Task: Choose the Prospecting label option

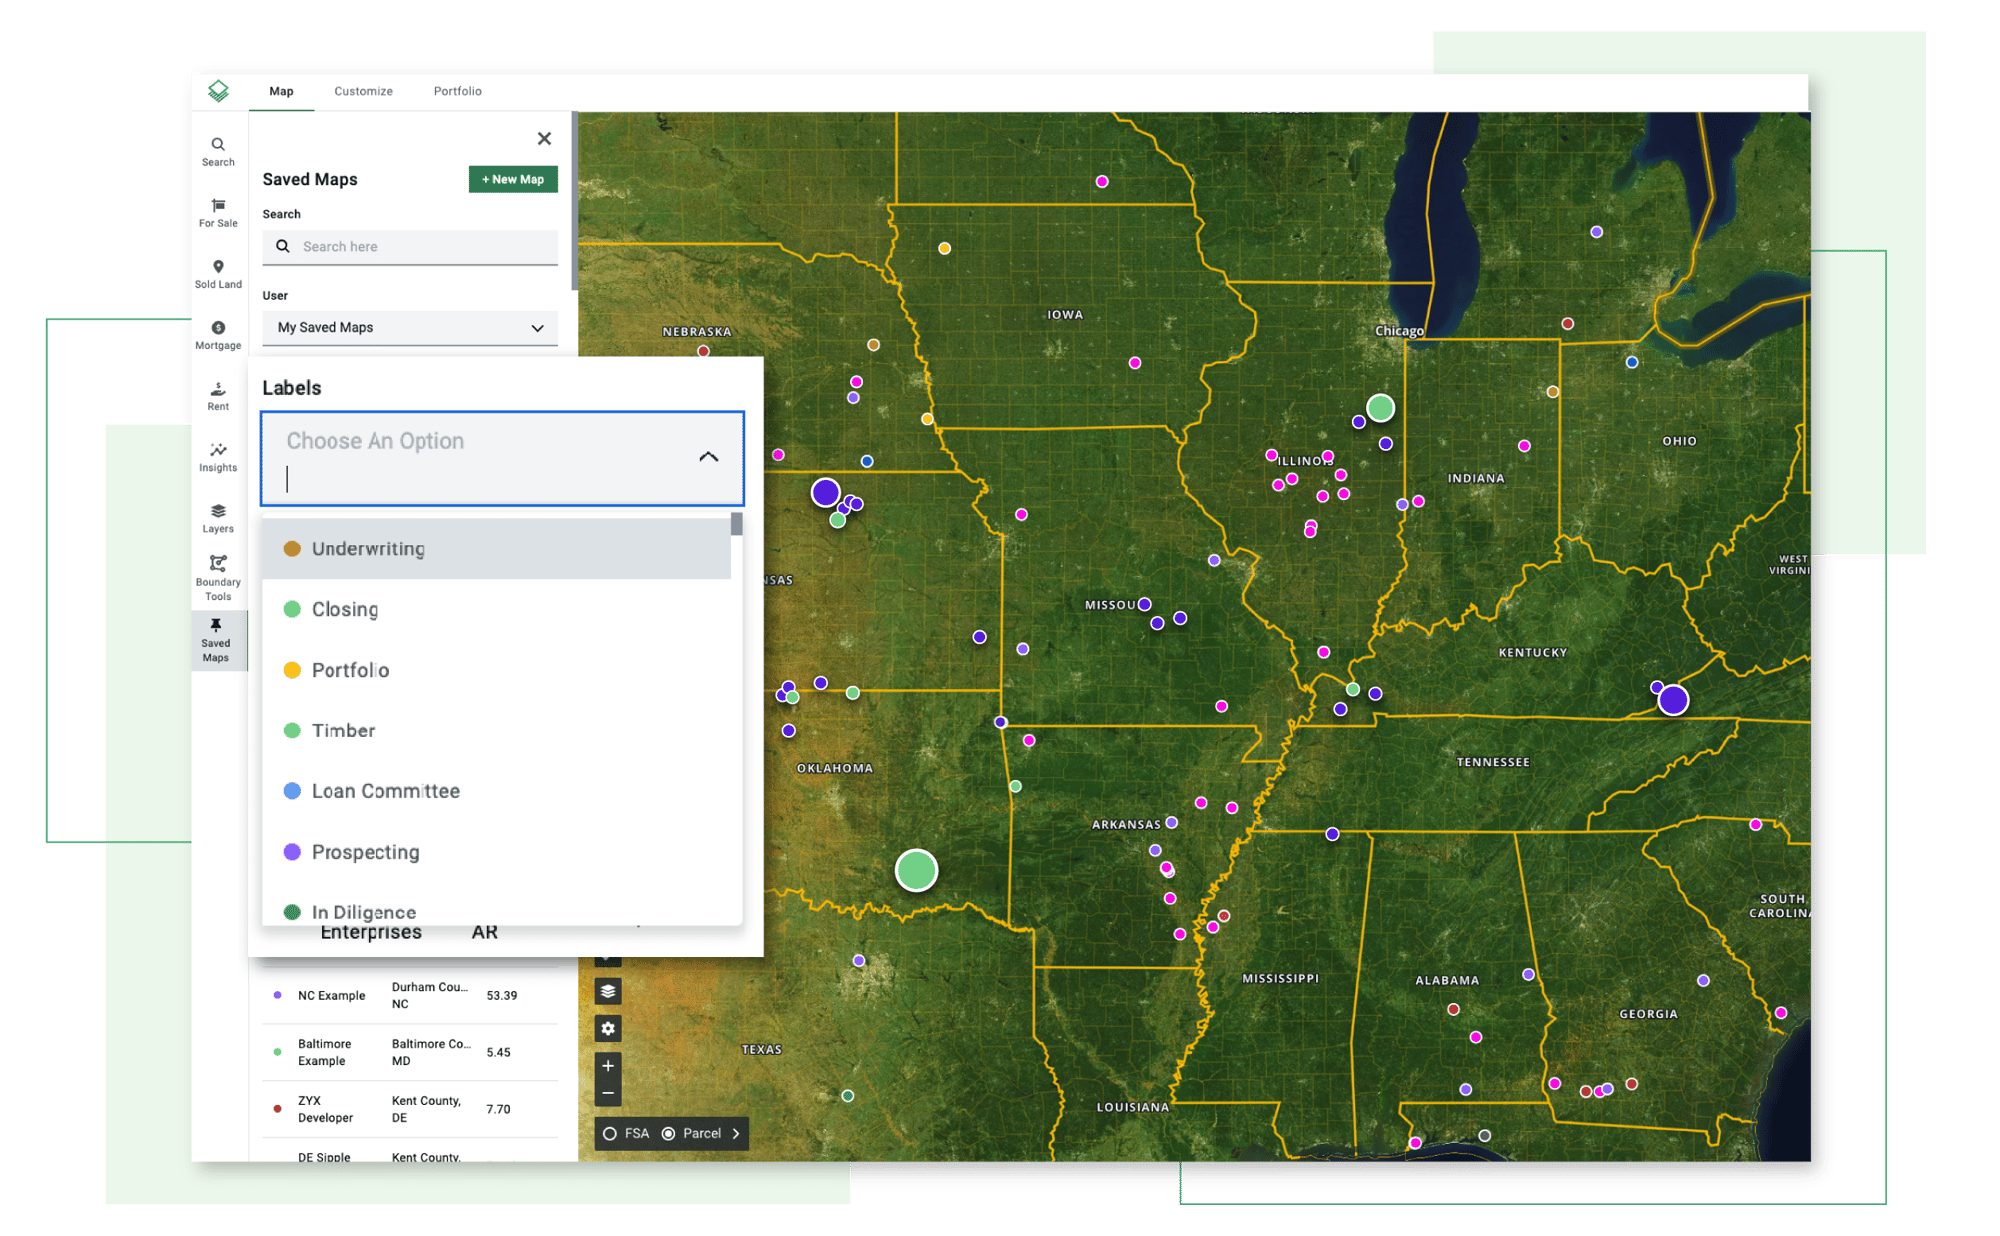Action: (x=496, y=852)
